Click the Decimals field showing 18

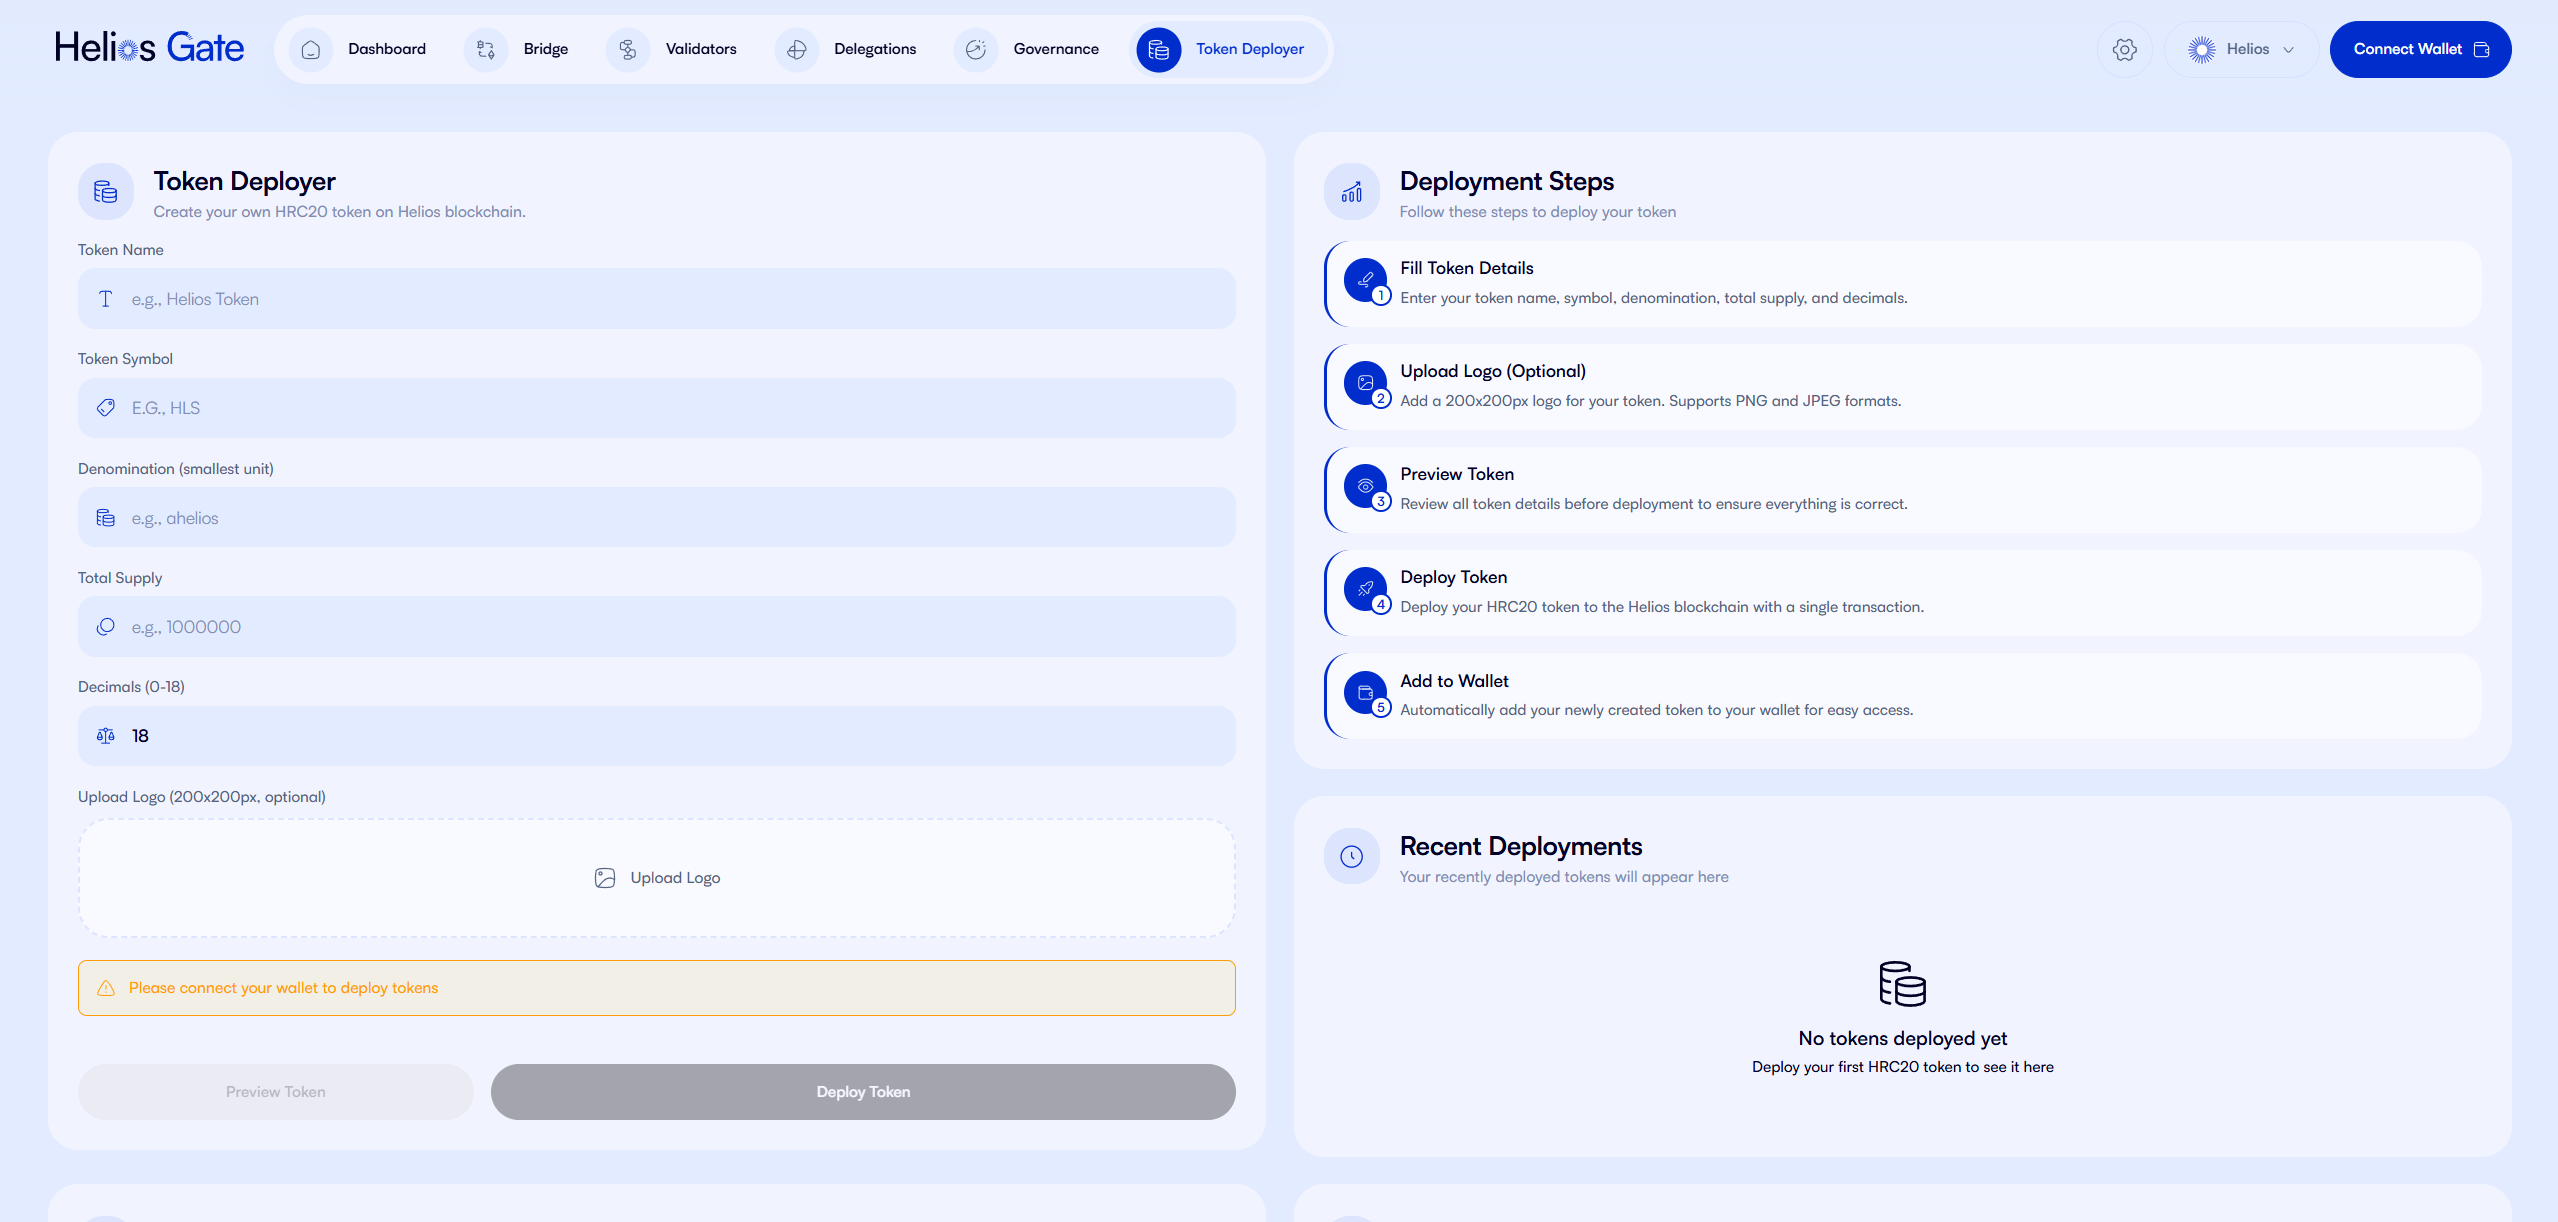(656, 735)
